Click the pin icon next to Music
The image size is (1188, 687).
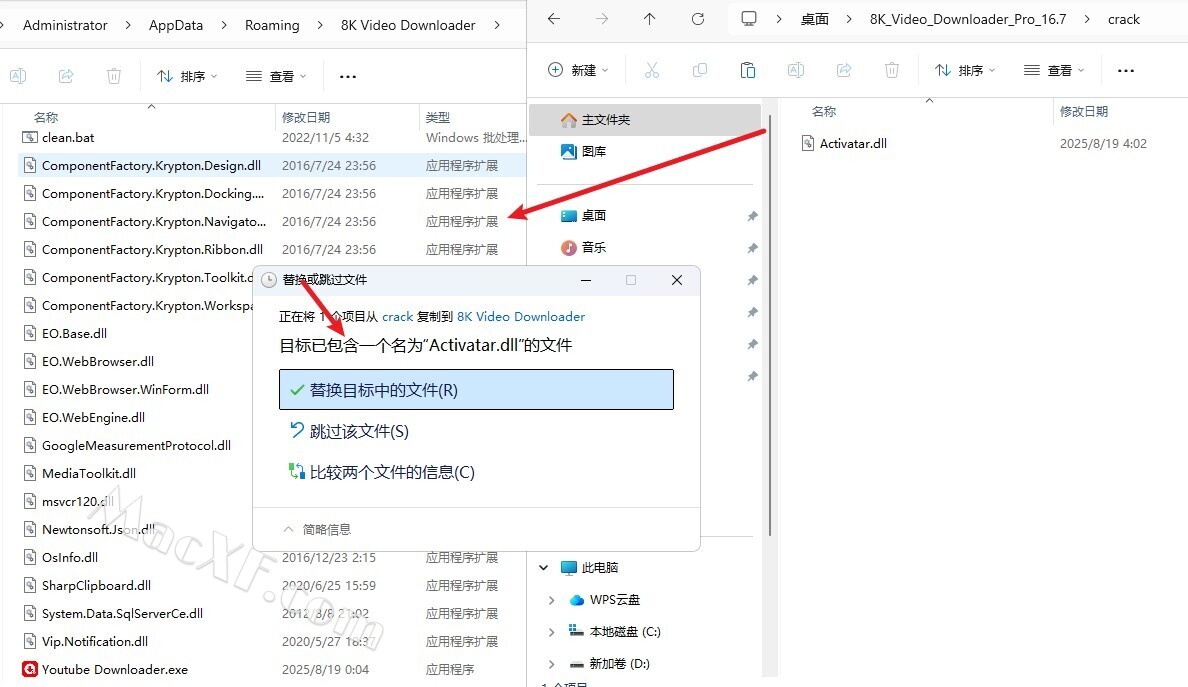click(752, 248)
